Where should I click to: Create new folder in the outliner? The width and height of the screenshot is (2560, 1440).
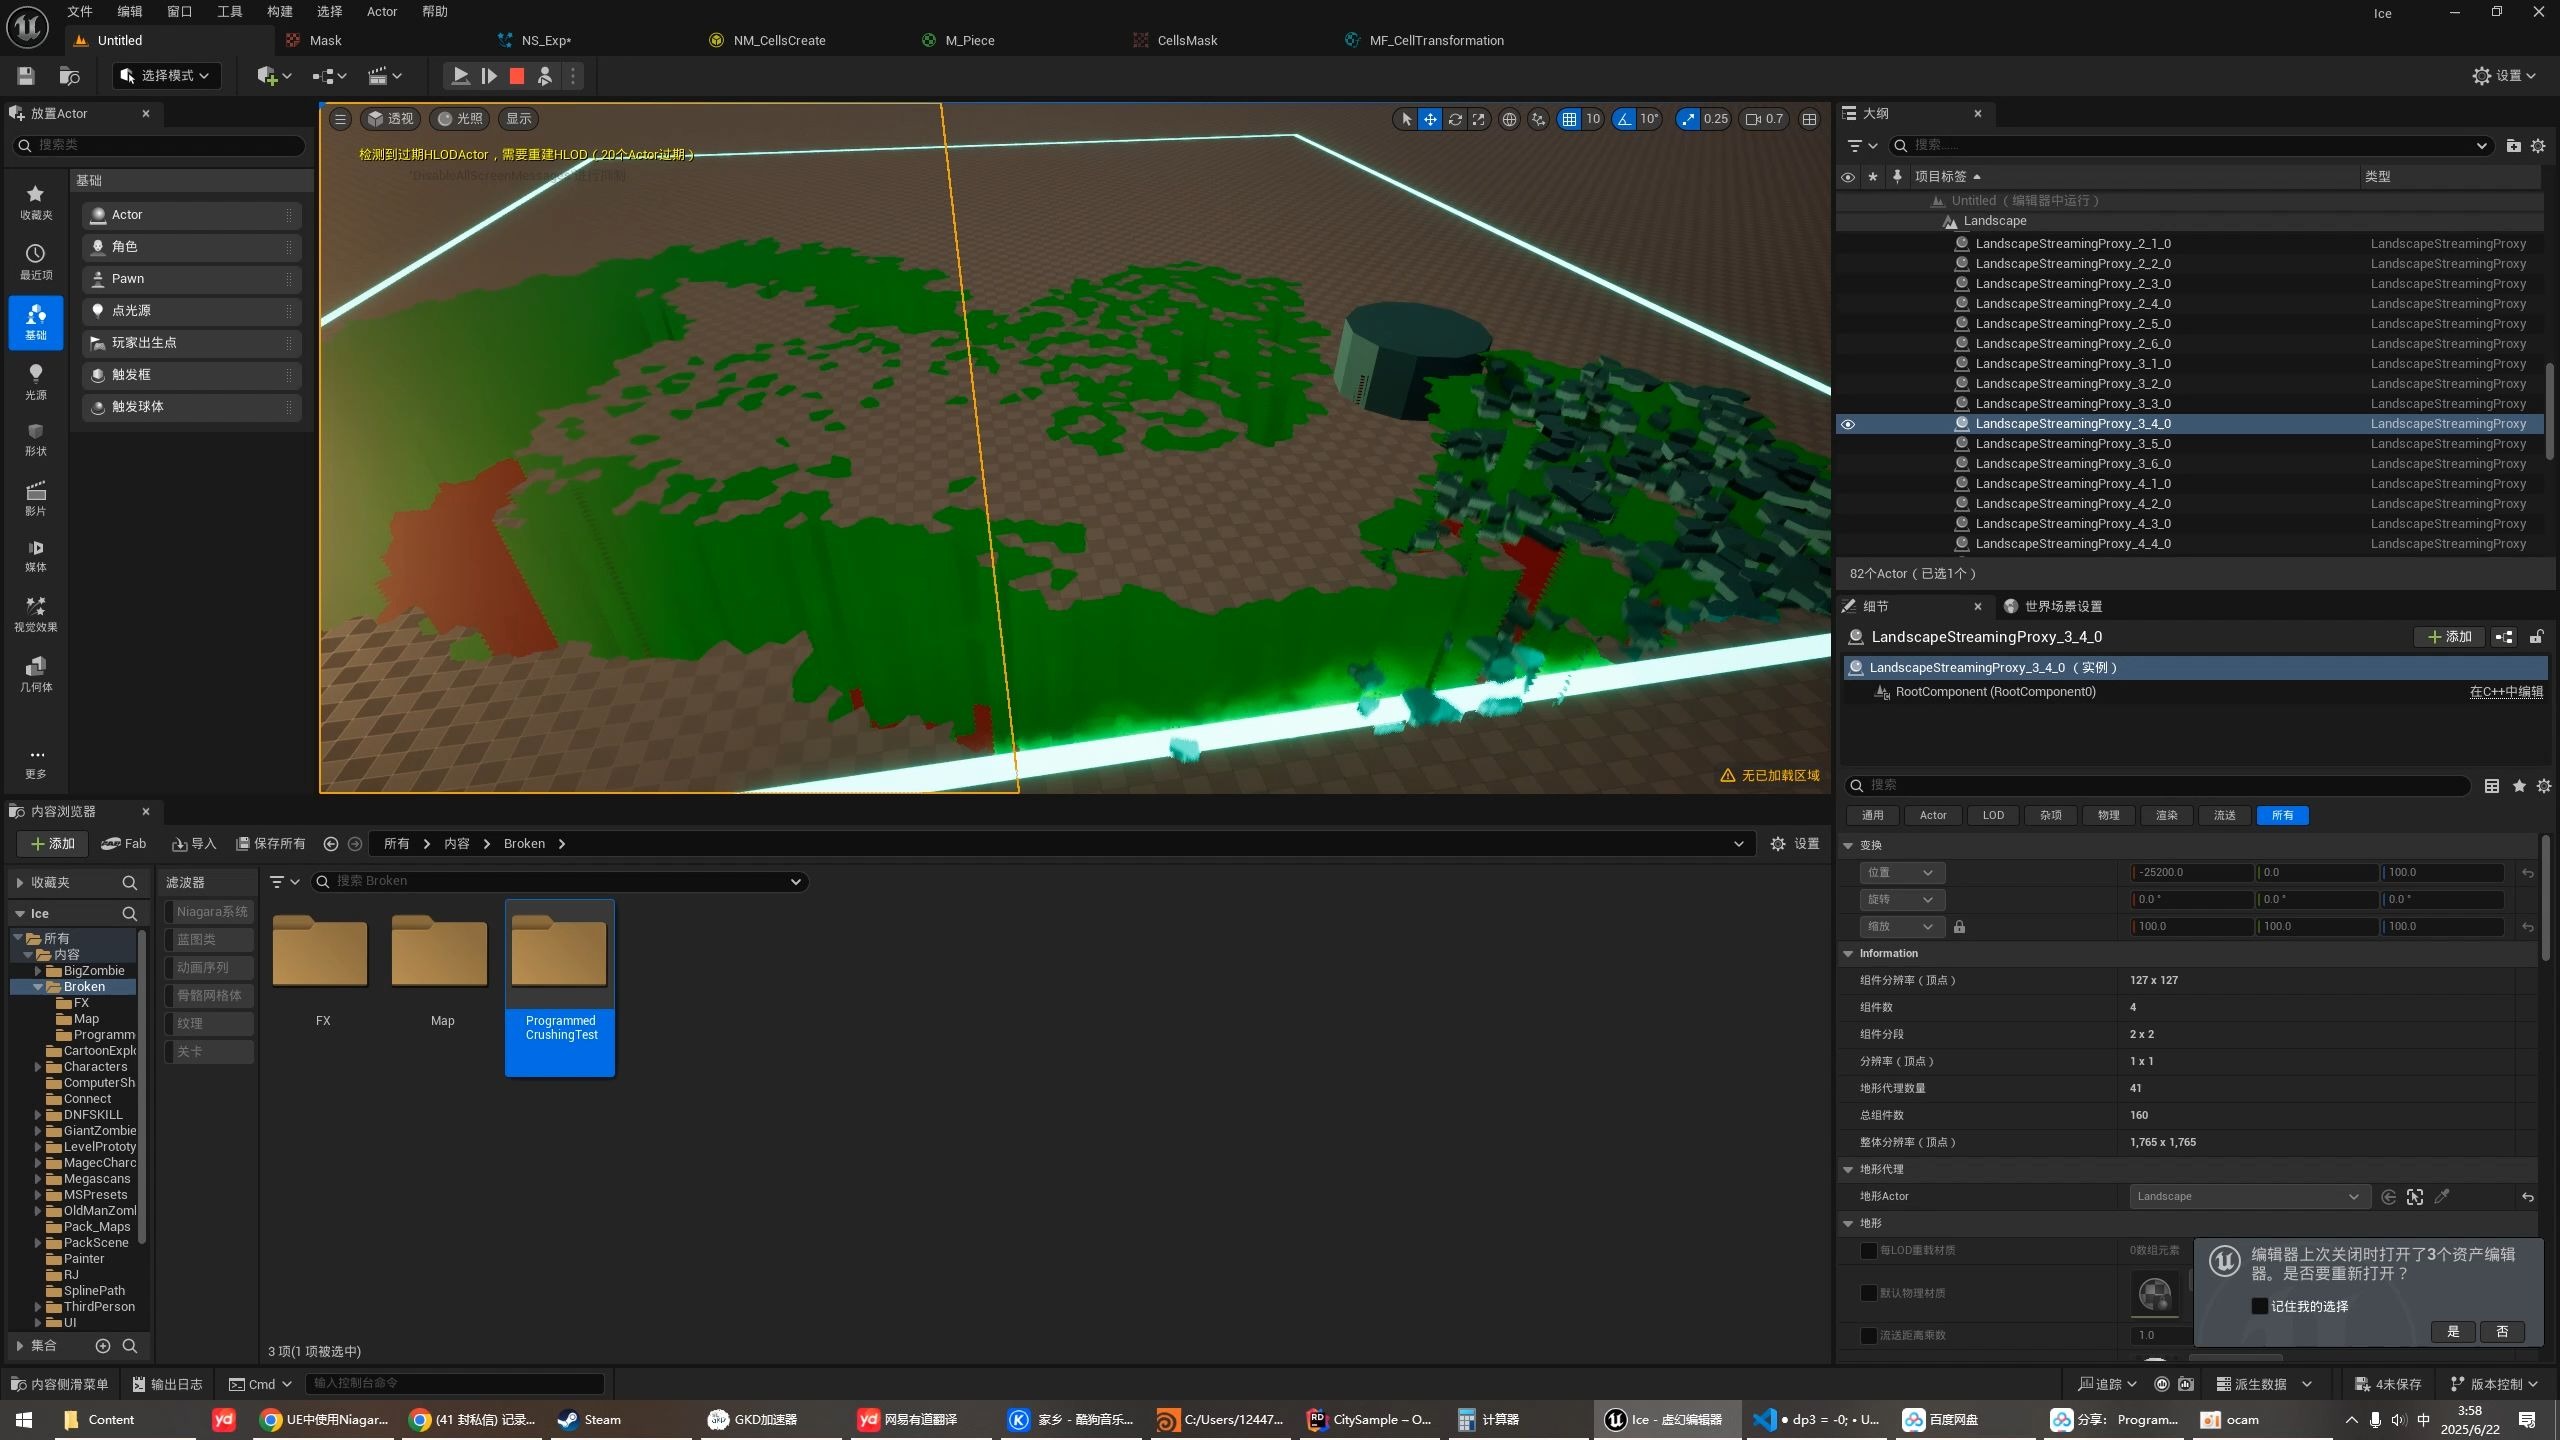click(2513, 146)
